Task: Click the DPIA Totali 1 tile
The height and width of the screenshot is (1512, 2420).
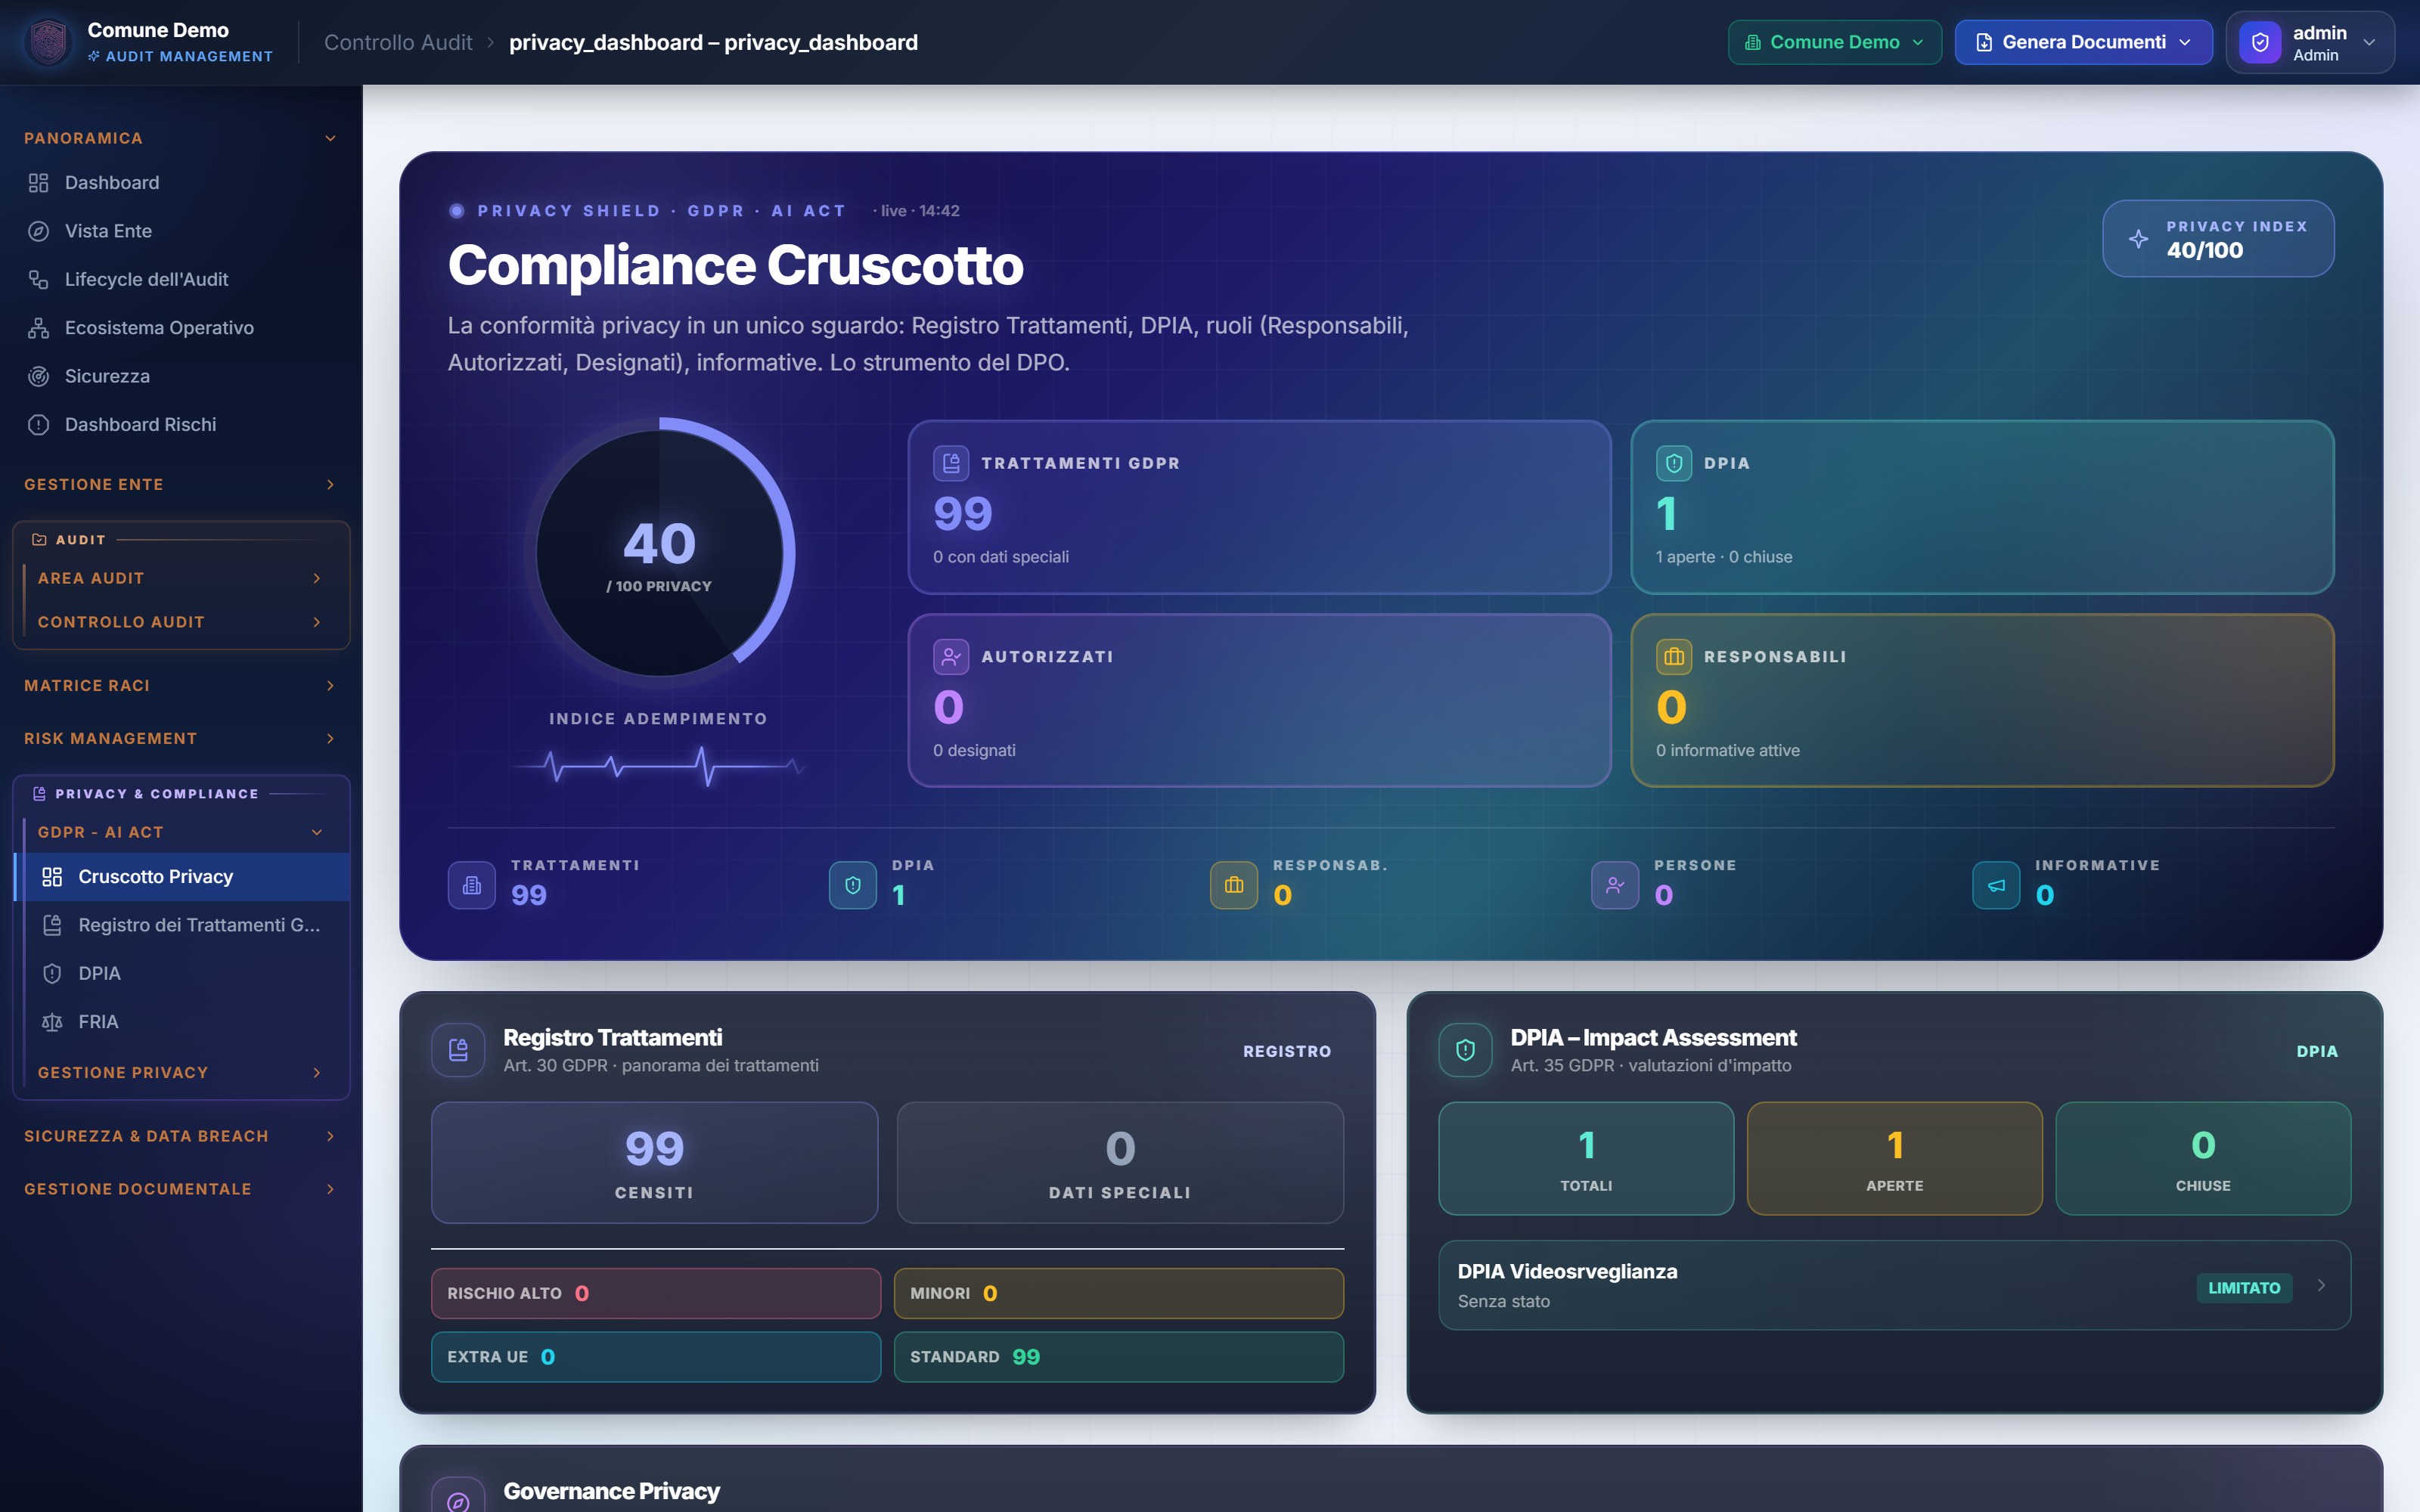Action: coord(1586,1159)
